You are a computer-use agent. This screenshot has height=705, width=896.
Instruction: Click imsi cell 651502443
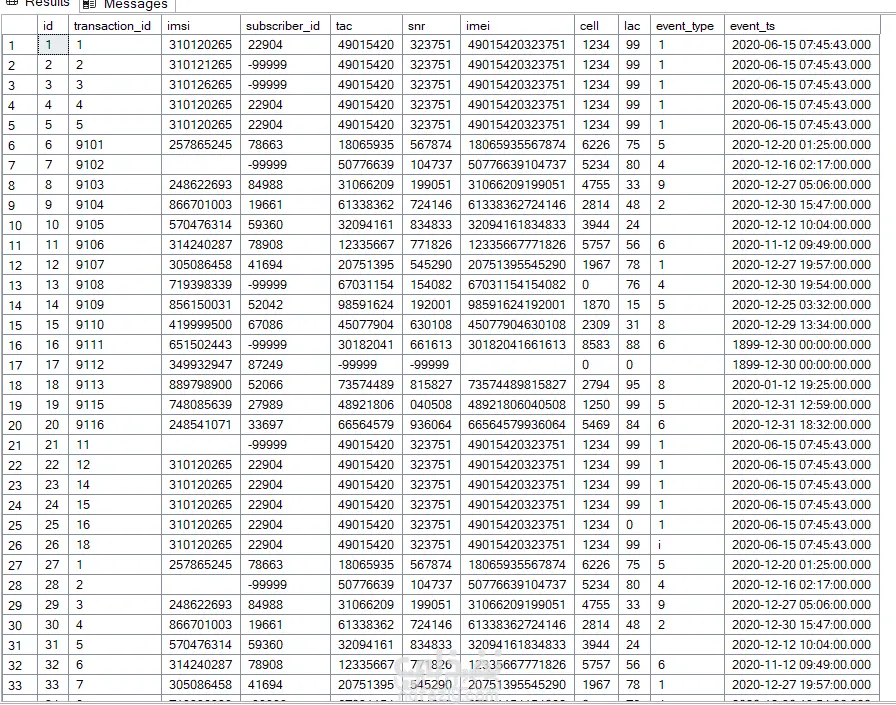click(x=201, y=345)
